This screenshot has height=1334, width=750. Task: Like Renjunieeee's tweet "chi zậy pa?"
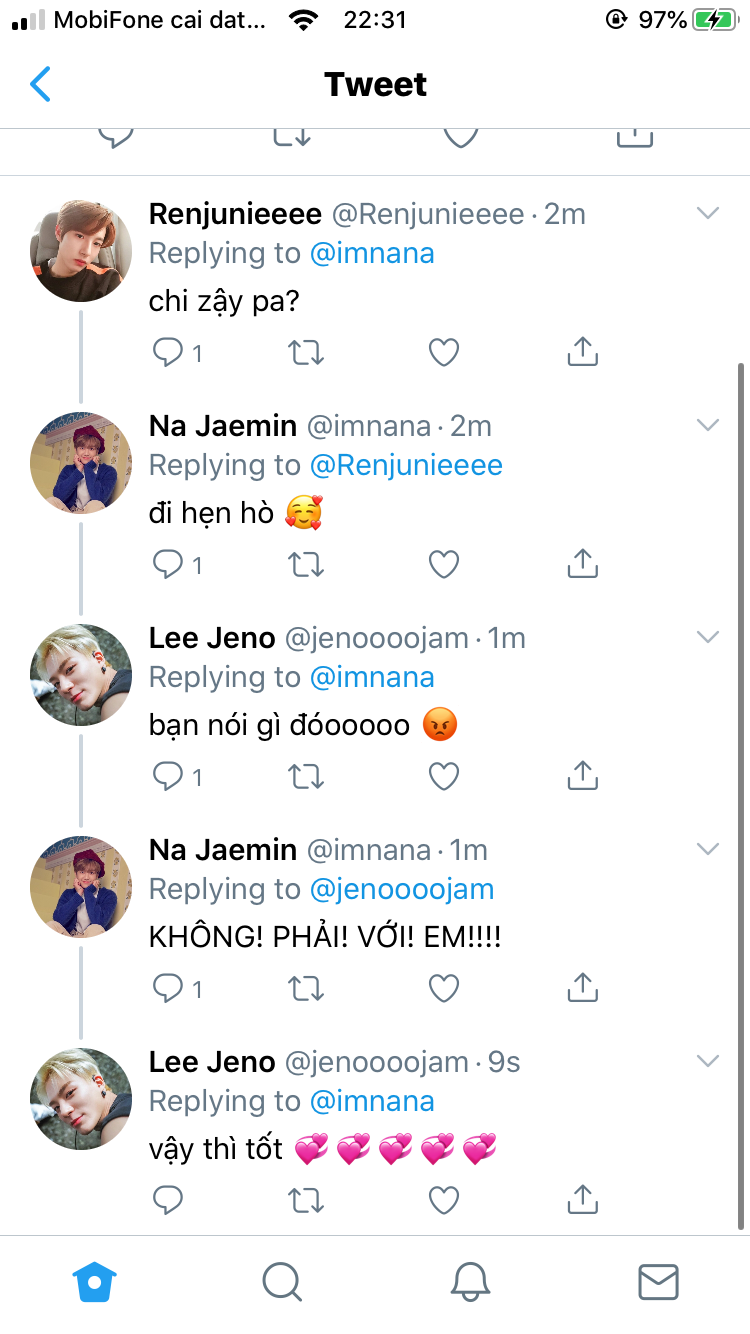coord(443,352)
